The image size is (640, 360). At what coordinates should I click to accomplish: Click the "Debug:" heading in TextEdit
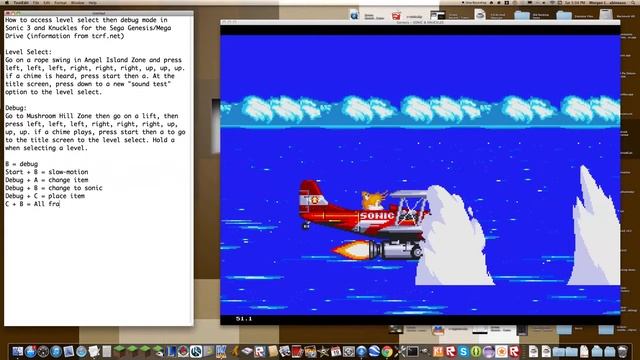click(16, 108)
